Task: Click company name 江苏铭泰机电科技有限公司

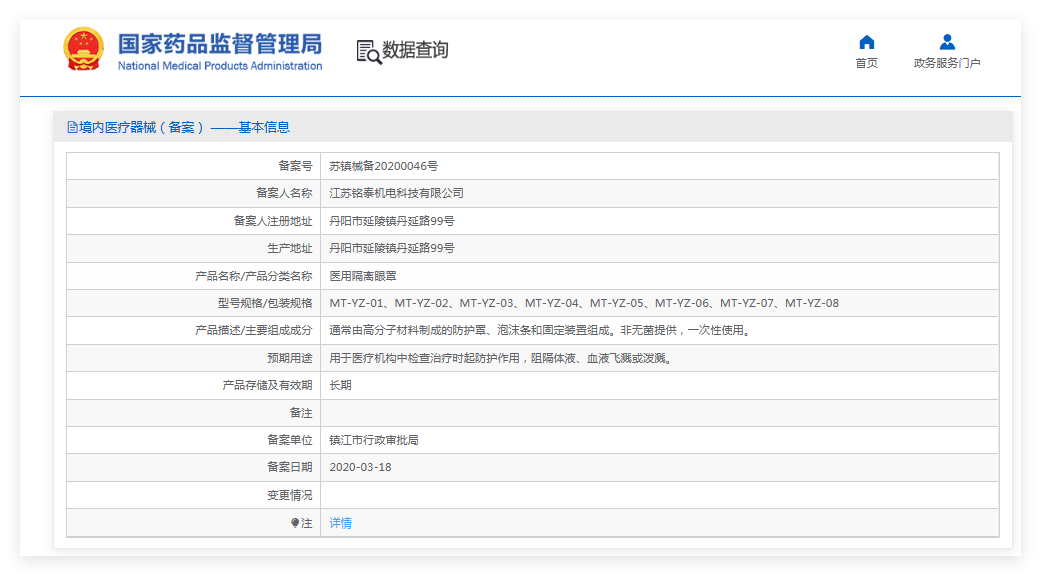Action: [x=396, y=193]
